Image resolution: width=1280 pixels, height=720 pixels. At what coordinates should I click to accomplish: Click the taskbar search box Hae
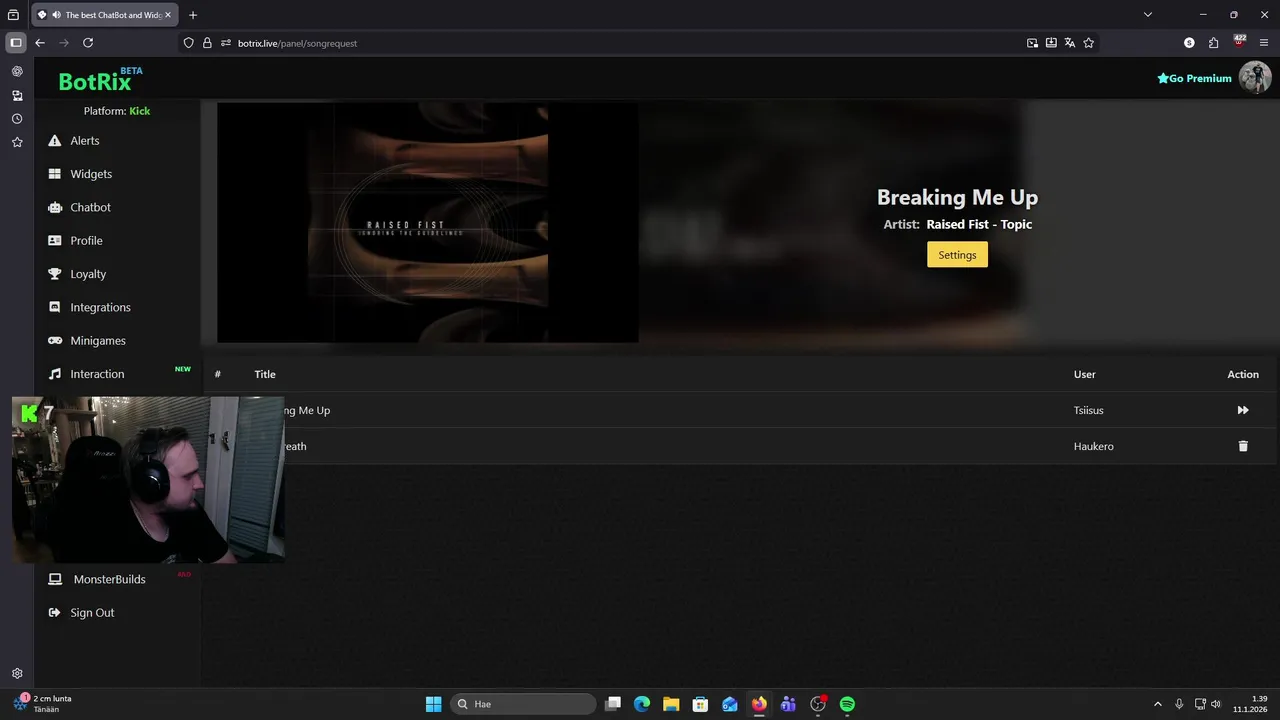522,704
